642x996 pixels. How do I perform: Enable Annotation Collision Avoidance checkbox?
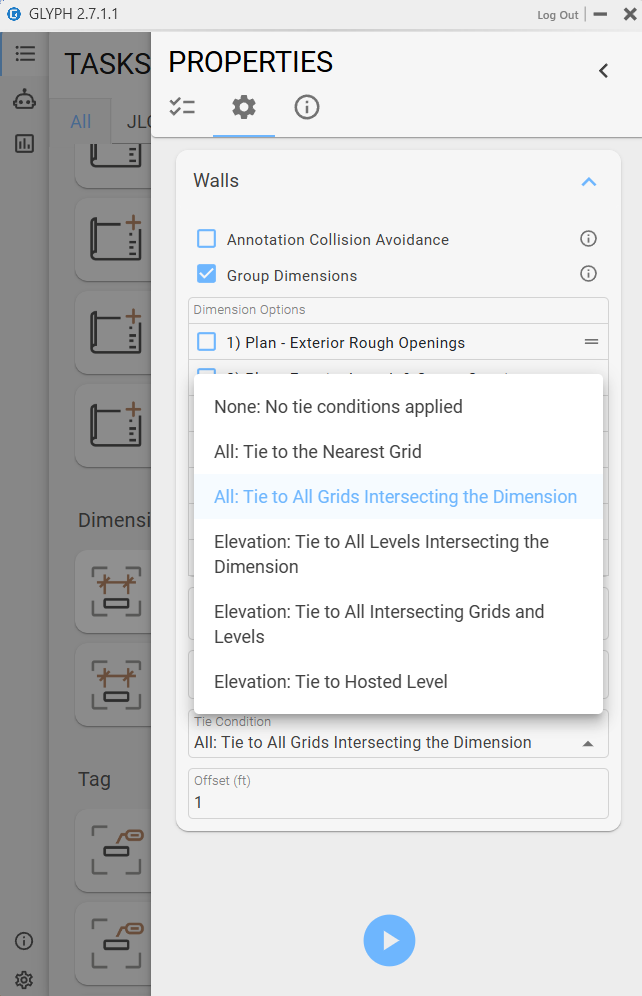(x=207, y=239)
